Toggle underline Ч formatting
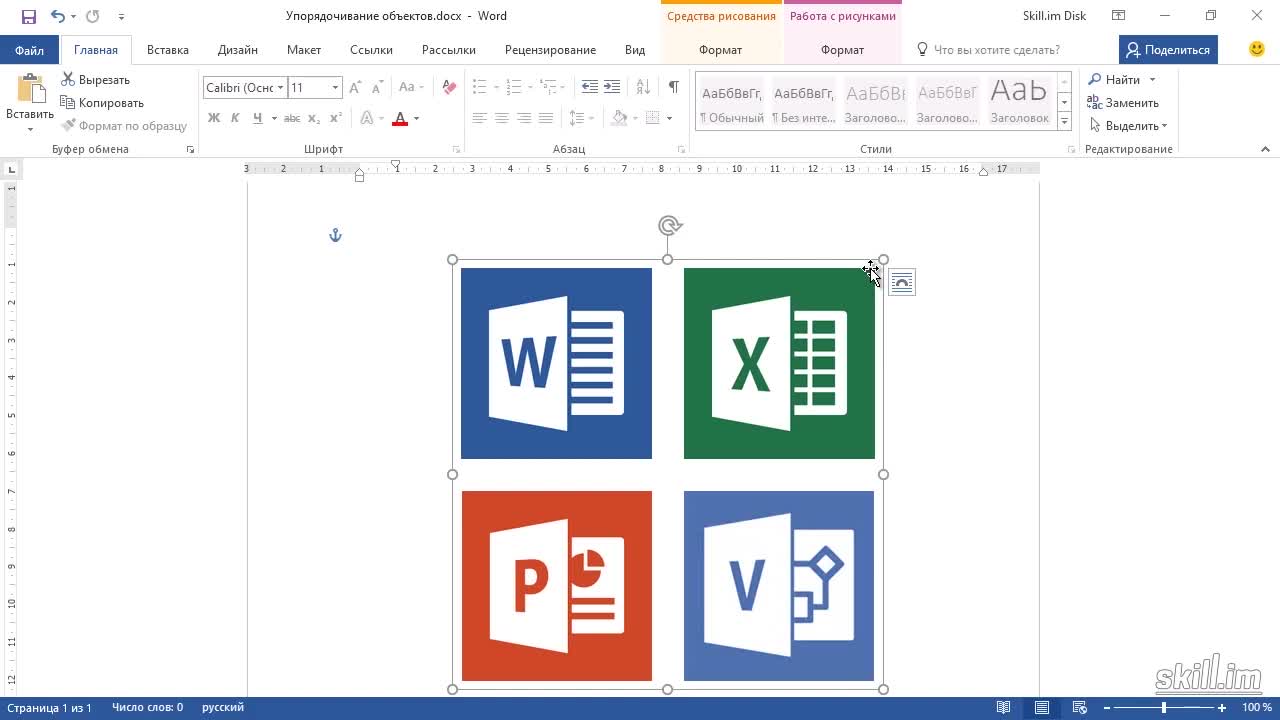Viewport: 1280px width, 720px height. click(257, 118)
